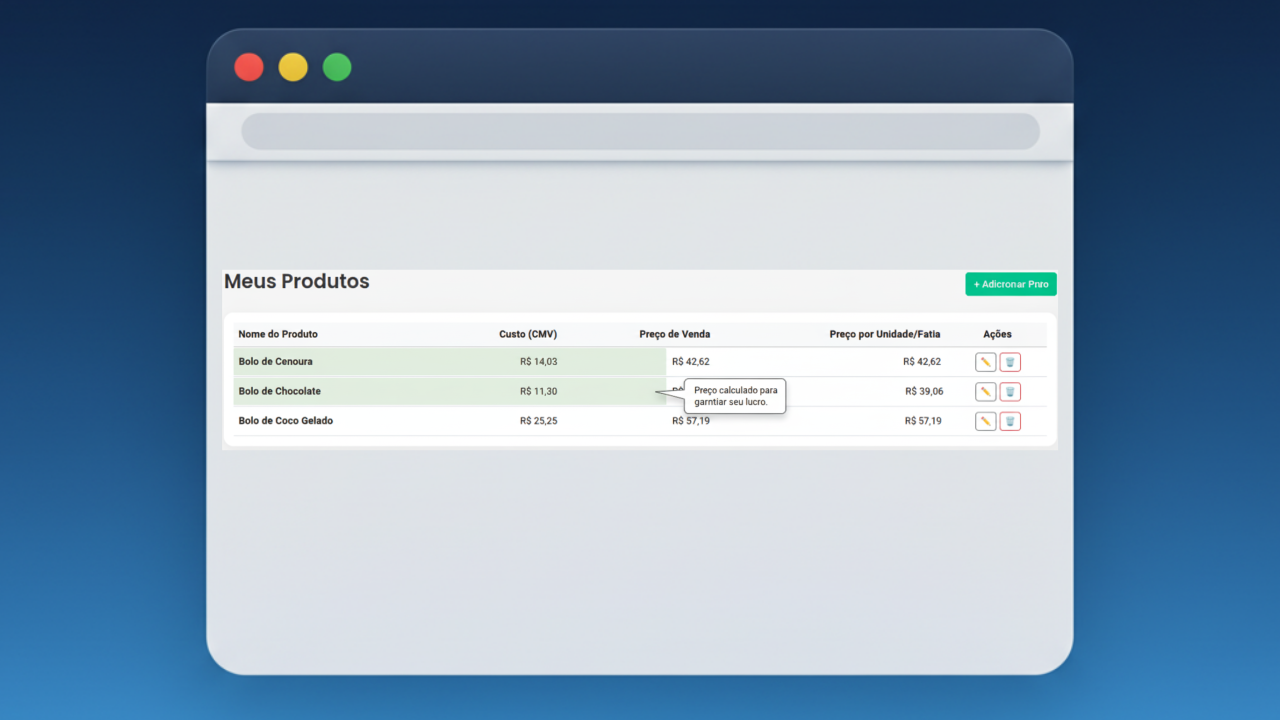Click the yellow minimize window button
The width and height of the screenshot is (1280, 720).
coord(293,67)
